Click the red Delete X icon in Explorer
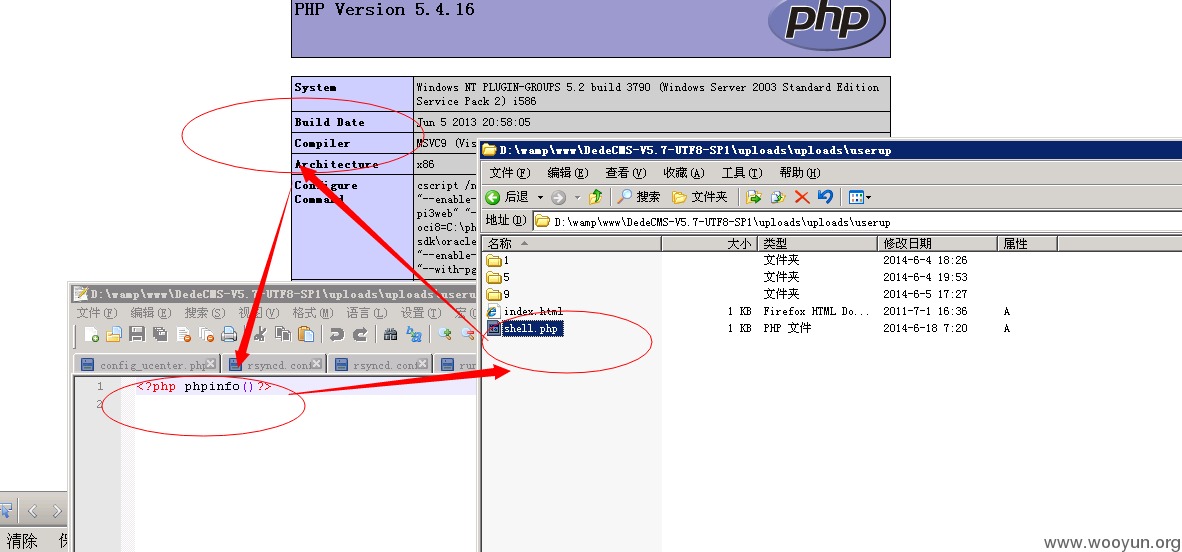This screenshot has width=1182, height=552. pos(802,197)
